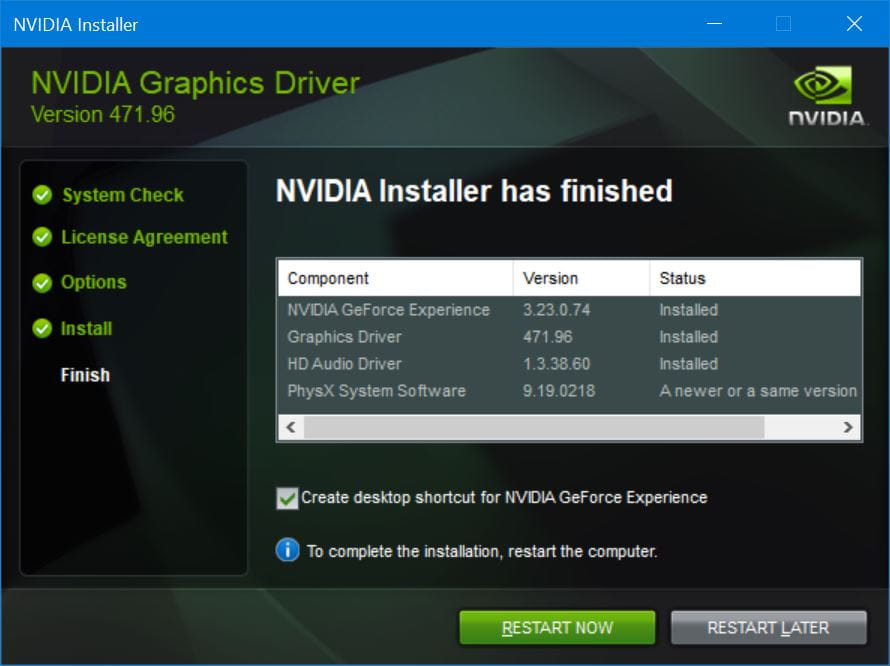Select the Install step in the sidebar
Viewport: 890px width, 666px height.
tap(85, 328)
